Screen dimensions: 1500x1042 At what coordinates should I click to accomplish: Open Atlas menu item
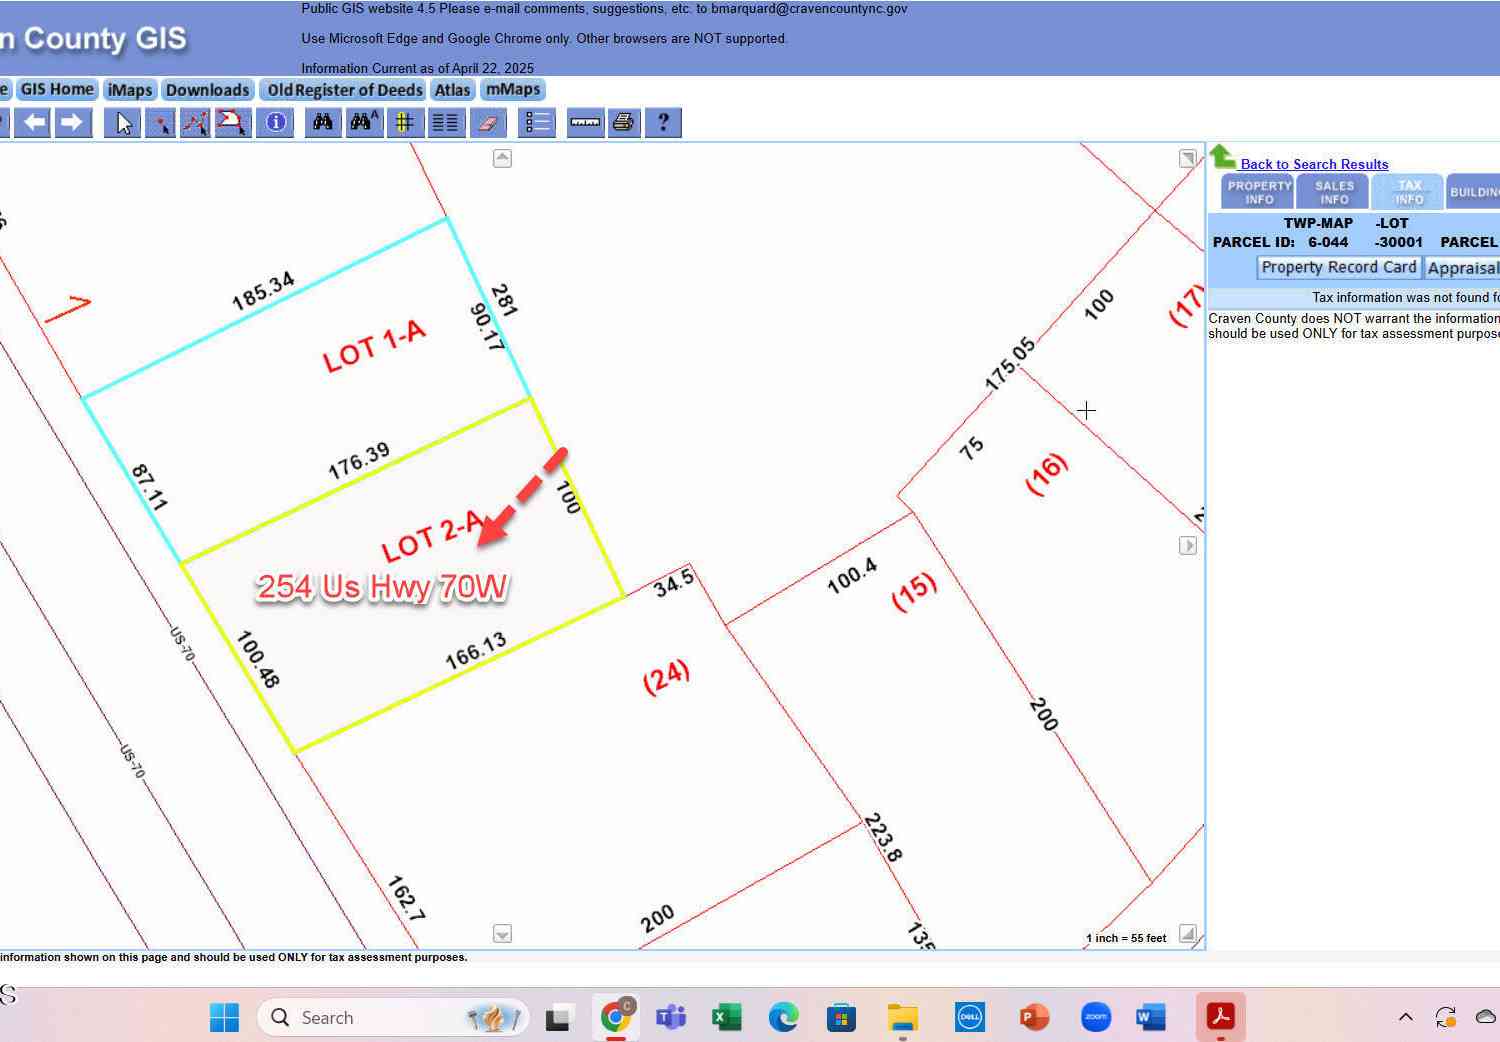coord(452,90)
